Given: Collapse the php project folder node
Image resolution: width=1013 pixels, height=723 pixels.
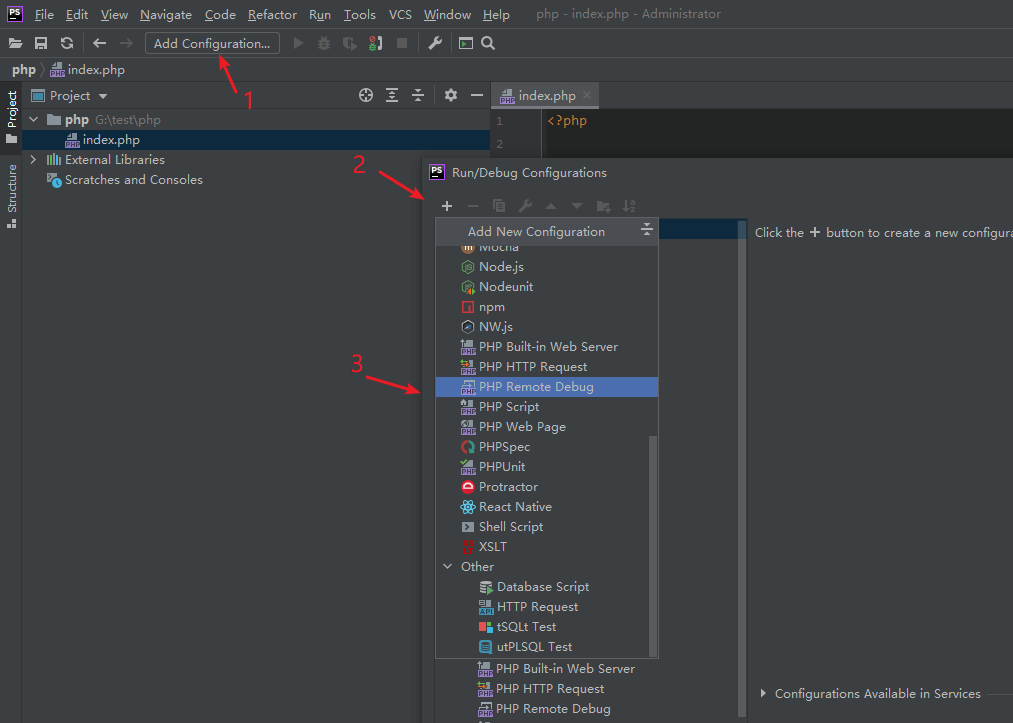Looking at the screenshot, I should point(33,120).
